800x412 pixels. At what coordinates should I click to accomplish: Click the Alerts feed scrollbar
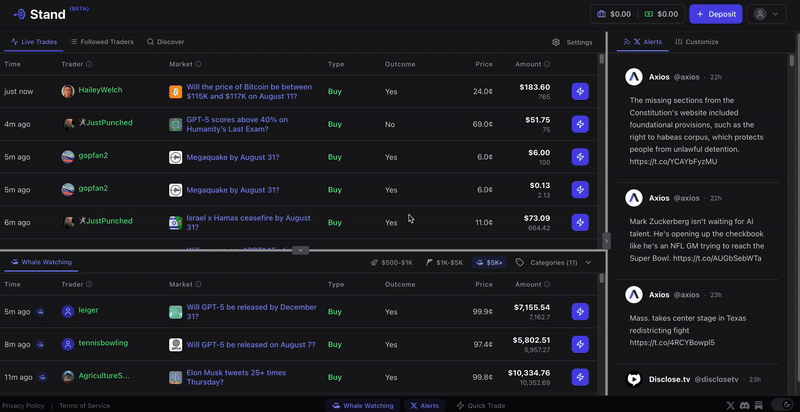pyautogui.click(x=792, y=61)
